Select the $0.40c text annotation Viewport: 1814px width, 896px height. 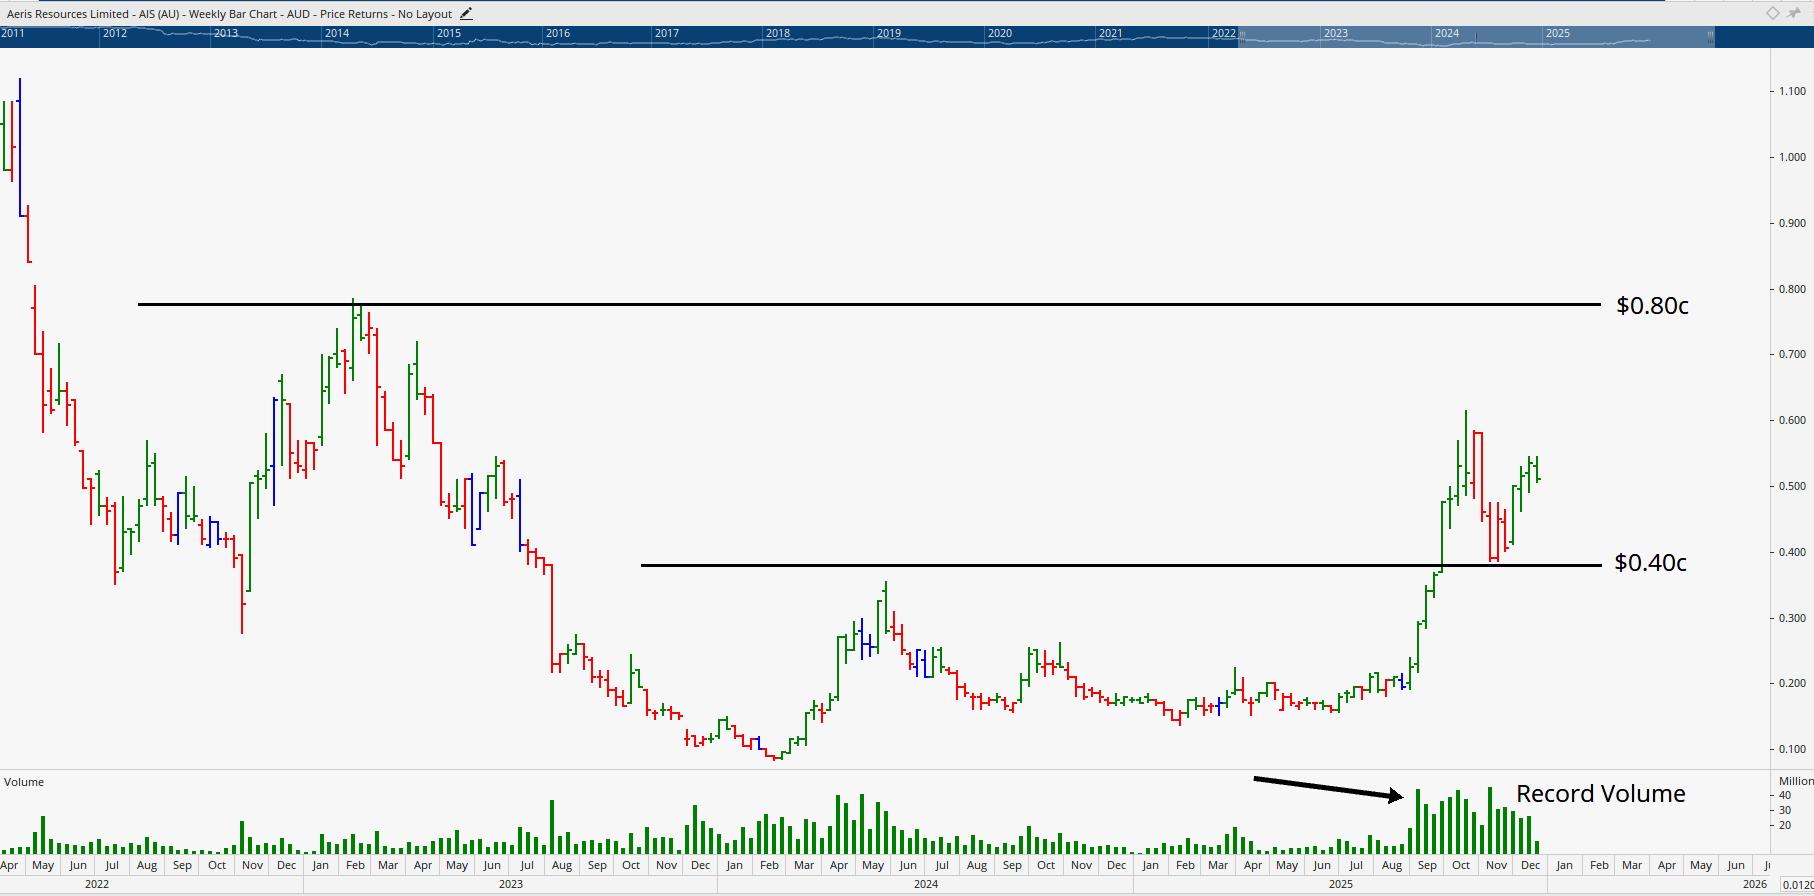click(x=1651, y=563)
